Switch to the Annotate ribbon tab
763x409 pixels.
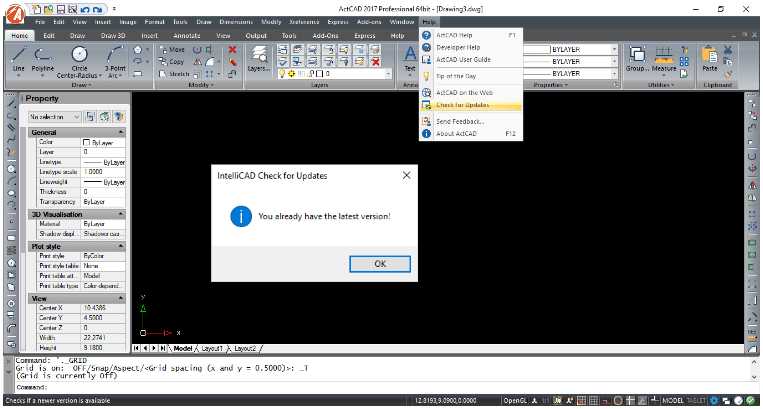pos(186,35)
